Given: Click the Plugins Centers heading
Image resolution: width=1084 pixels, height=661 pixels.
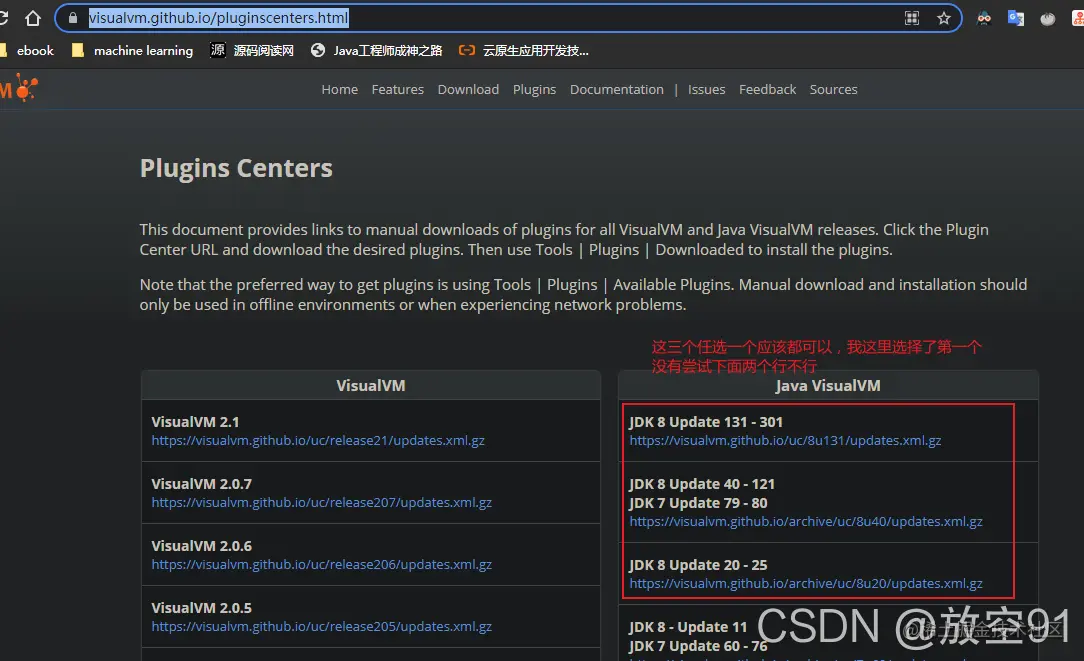Looking at the screenshot, I should tap(236, 168).
